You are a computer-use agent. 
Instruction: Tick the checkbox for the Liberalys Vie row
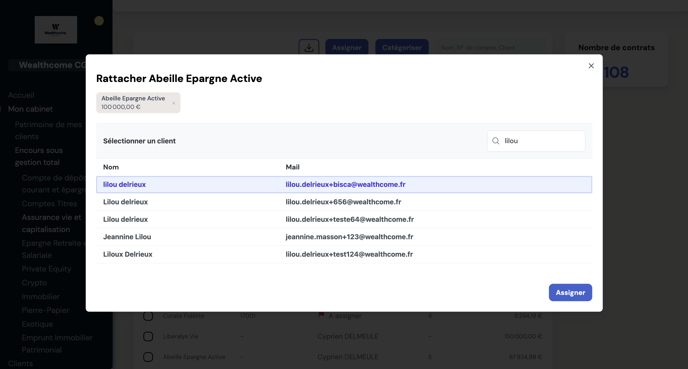[x=148, y=337]
